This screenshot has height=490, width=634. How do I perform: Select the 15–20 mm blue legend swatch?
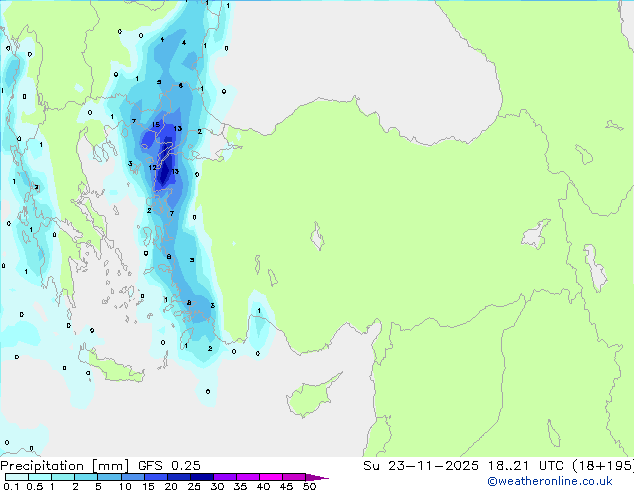pyautogui.click(x=155, y=477)
